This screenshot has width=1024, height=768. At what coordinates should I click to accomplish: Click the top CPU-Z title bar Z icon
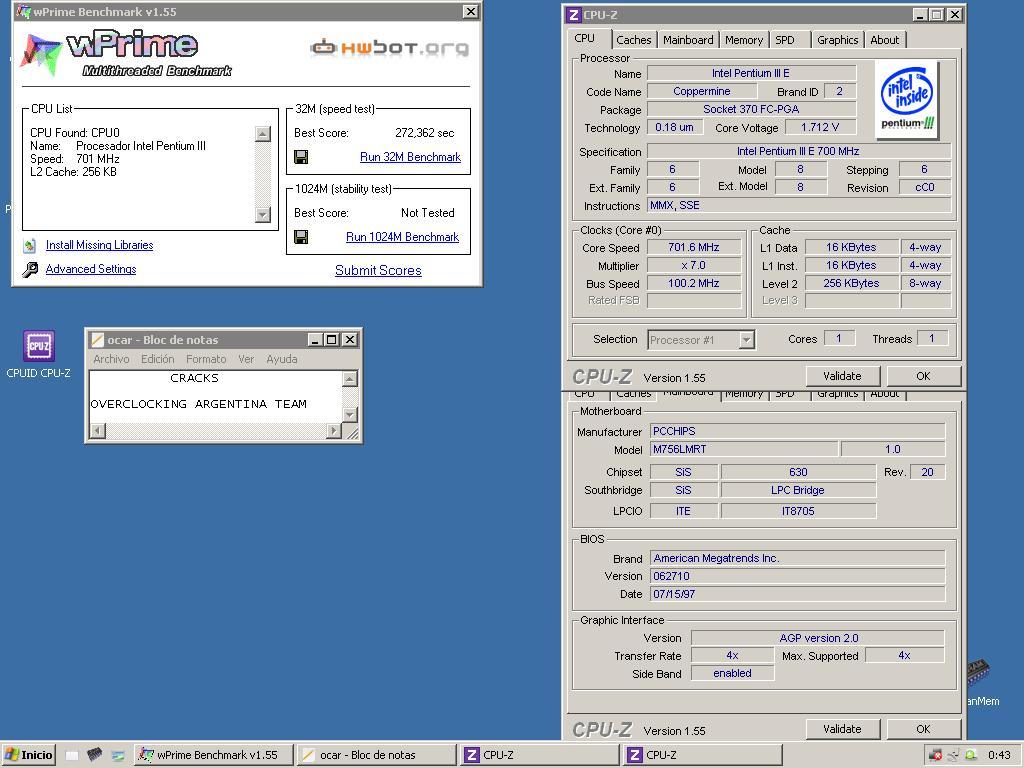573,14
